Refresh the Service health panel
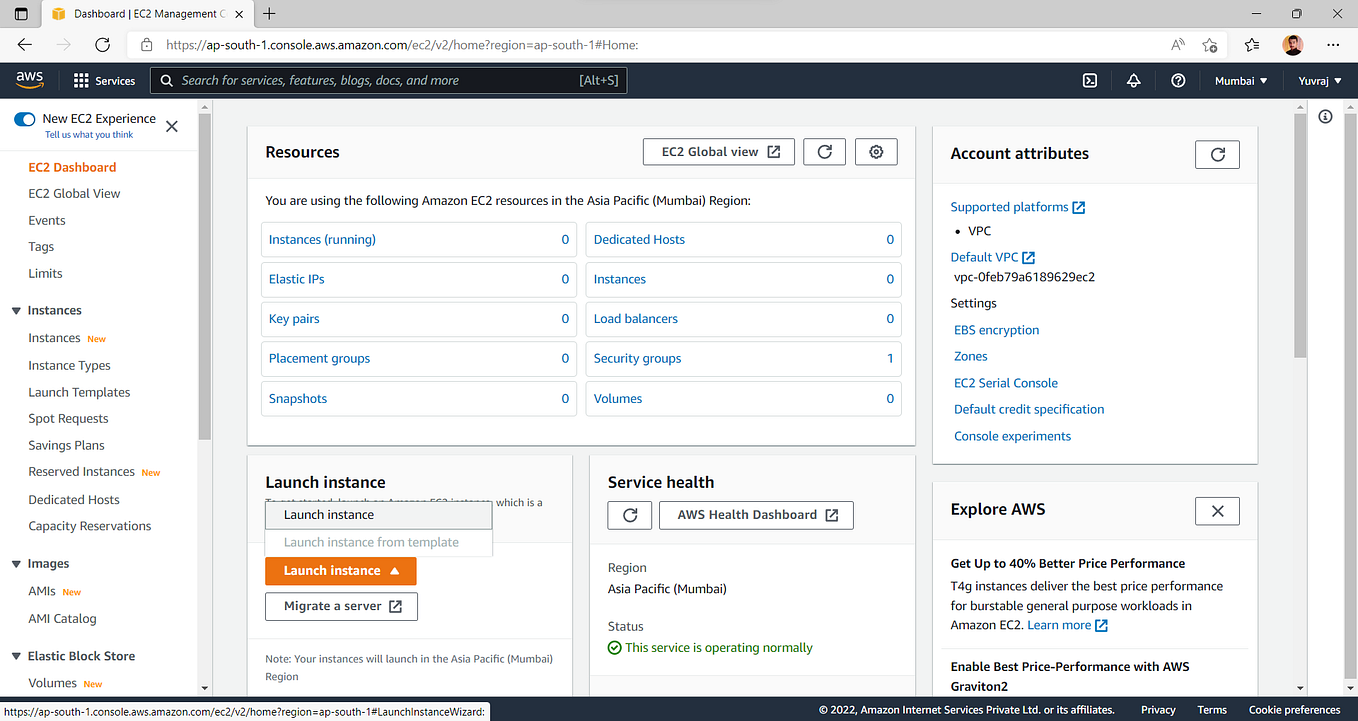The width and height of the screenshot is (1358, 721). point(629,515)
